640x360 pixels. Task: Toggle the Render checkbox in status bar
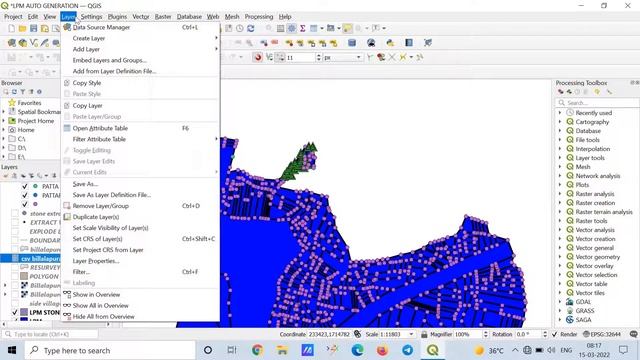(554, 334)
